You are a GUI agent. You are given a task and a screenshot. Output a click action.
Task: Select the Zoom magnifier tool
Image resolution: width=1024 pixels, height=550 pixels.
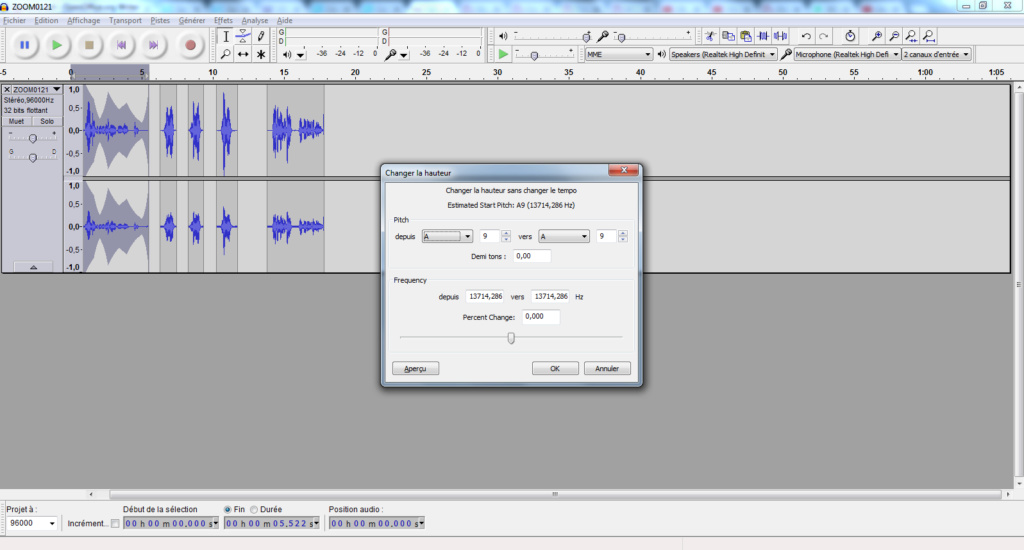[x=225, y=54]
